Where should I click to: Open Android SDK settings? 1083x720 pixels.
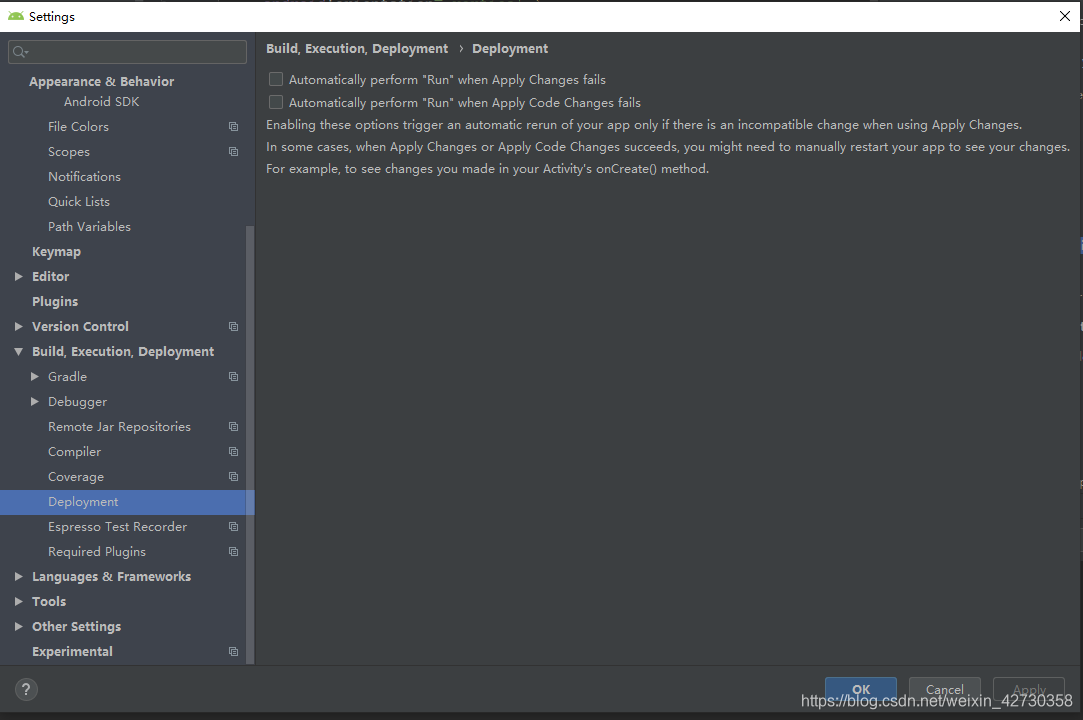pos(102,102)
